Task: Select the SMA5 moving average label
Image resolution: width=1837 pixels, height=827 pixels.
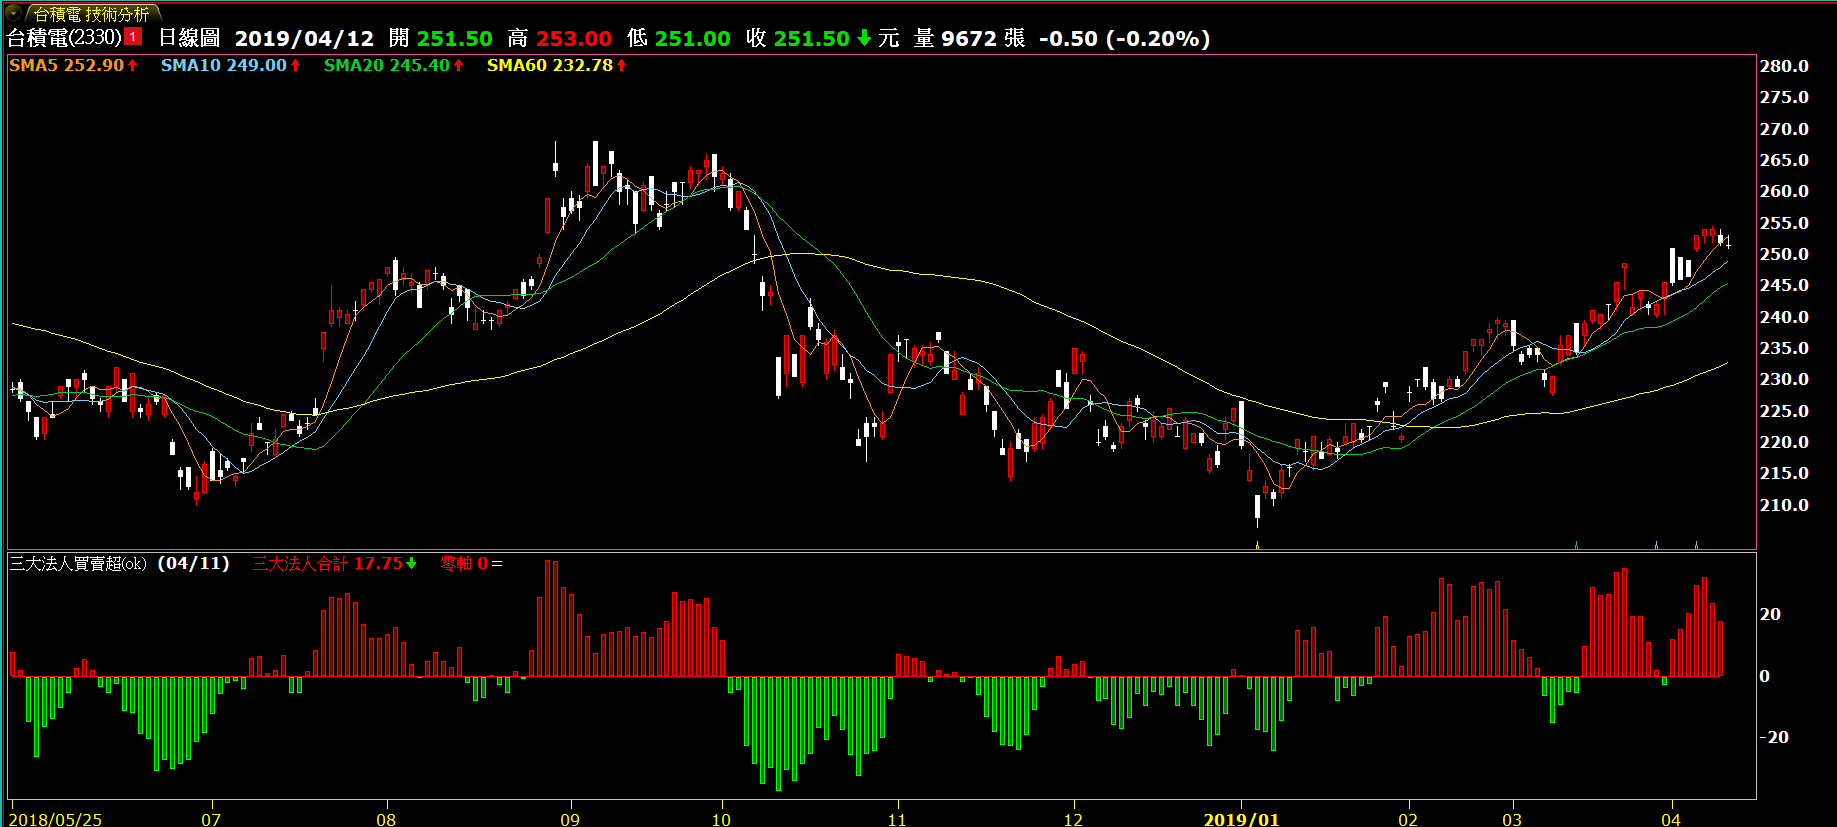Action: click(x=34, y=65)
